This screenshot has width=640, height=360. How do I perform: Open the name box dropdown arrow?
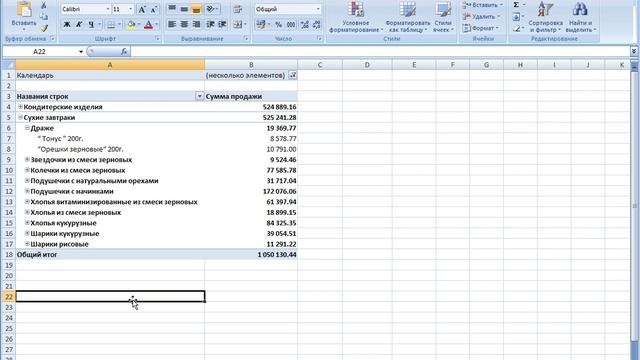(x=81, y=51)
